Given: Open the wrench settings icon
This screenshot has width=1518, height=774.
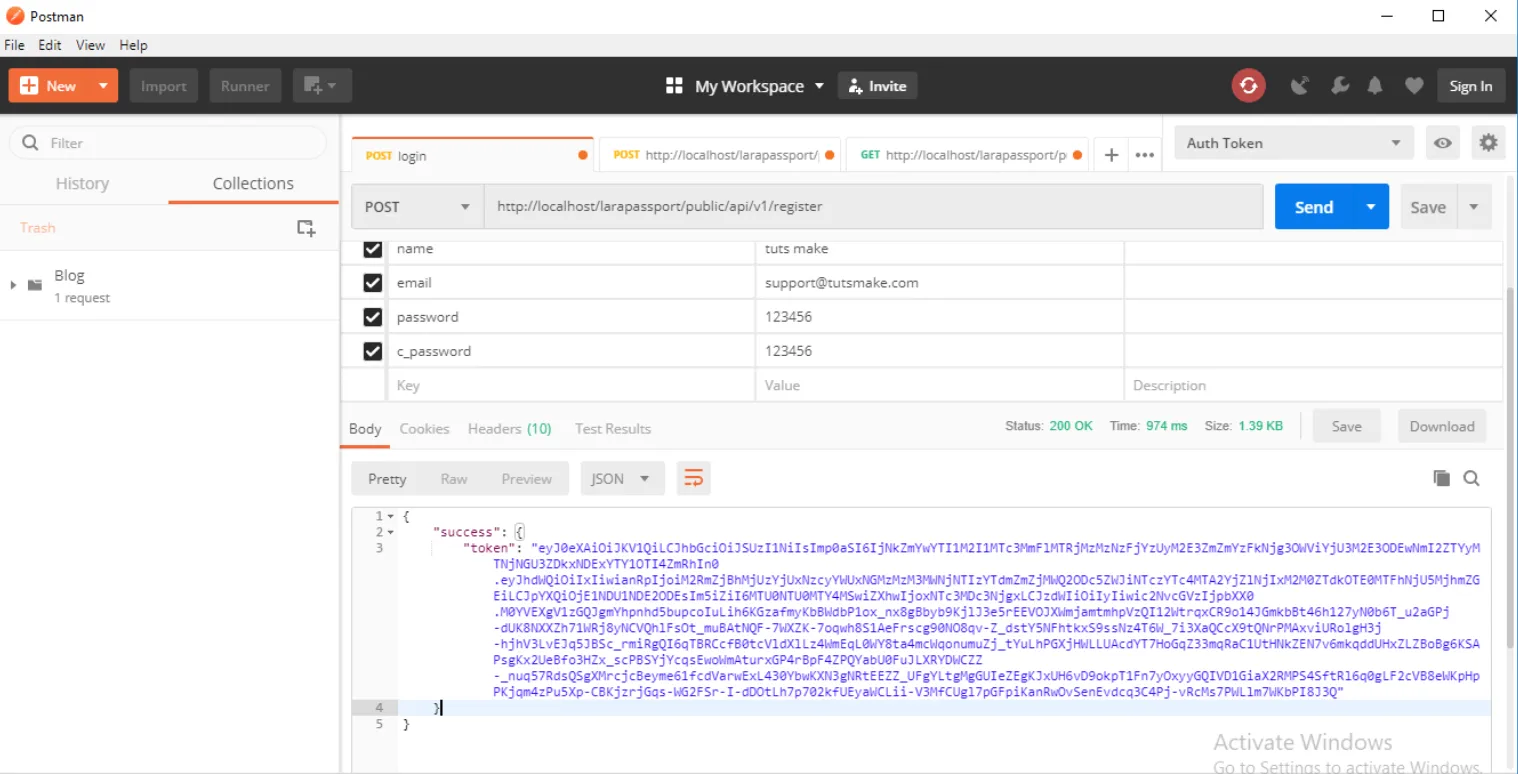Looking at the screenshot, I should (x=1340, y=86).
